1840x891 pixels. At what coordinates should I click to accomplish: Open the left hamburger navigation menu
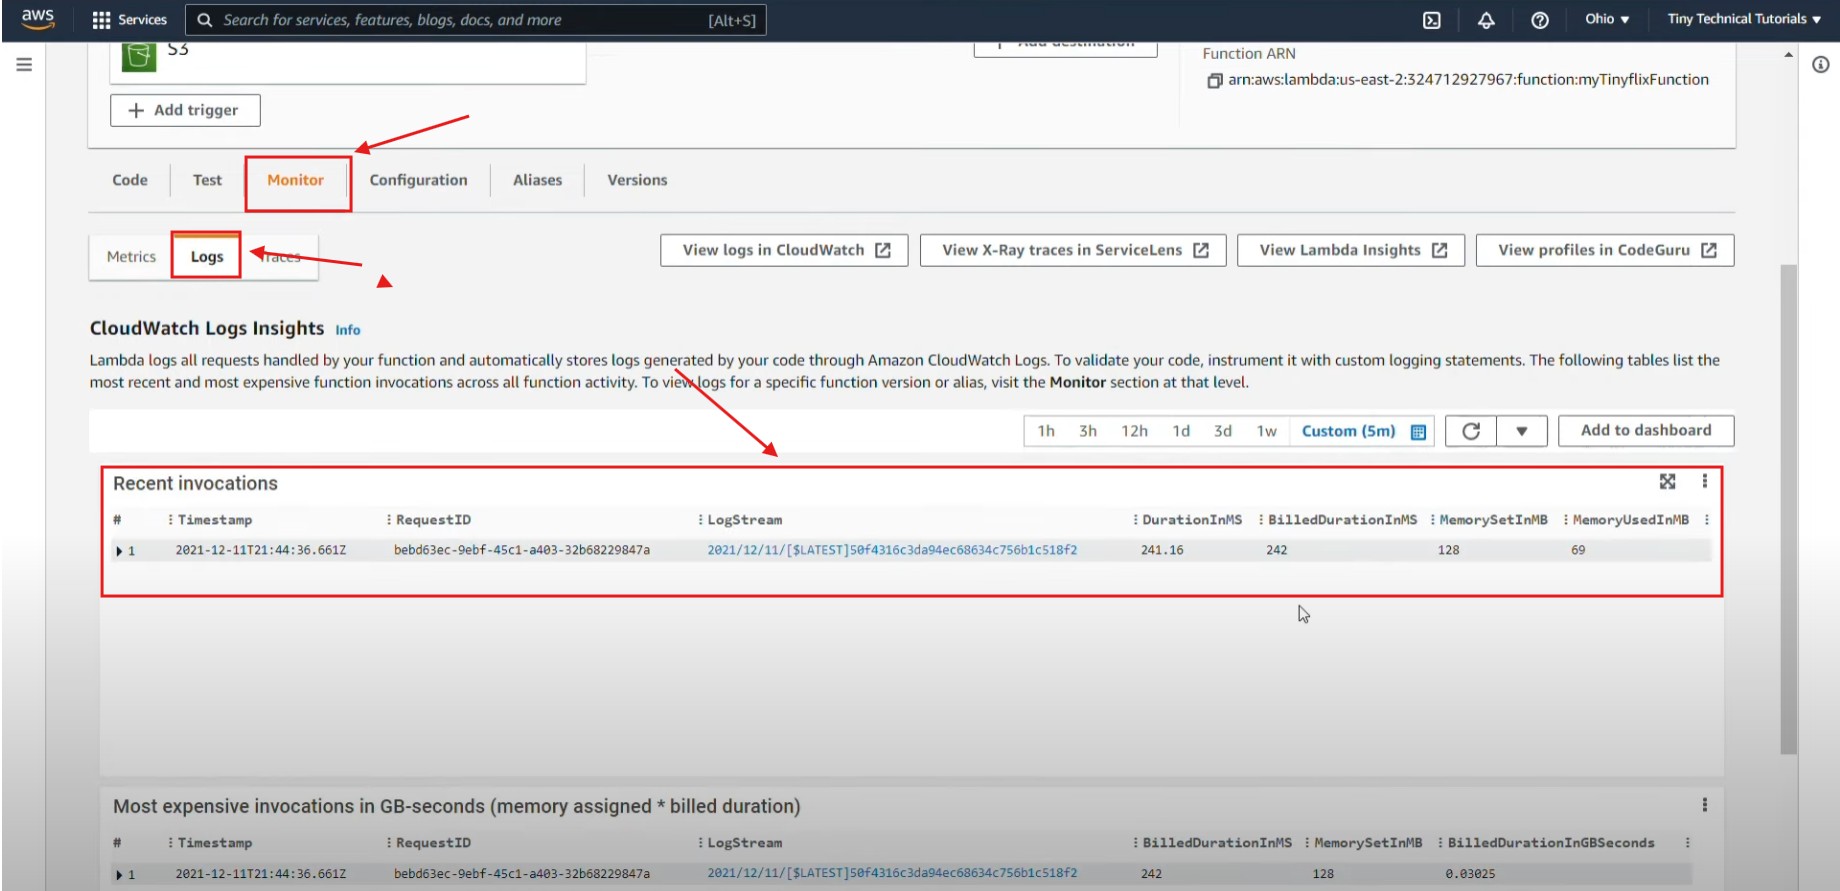(x=24, y=65)
